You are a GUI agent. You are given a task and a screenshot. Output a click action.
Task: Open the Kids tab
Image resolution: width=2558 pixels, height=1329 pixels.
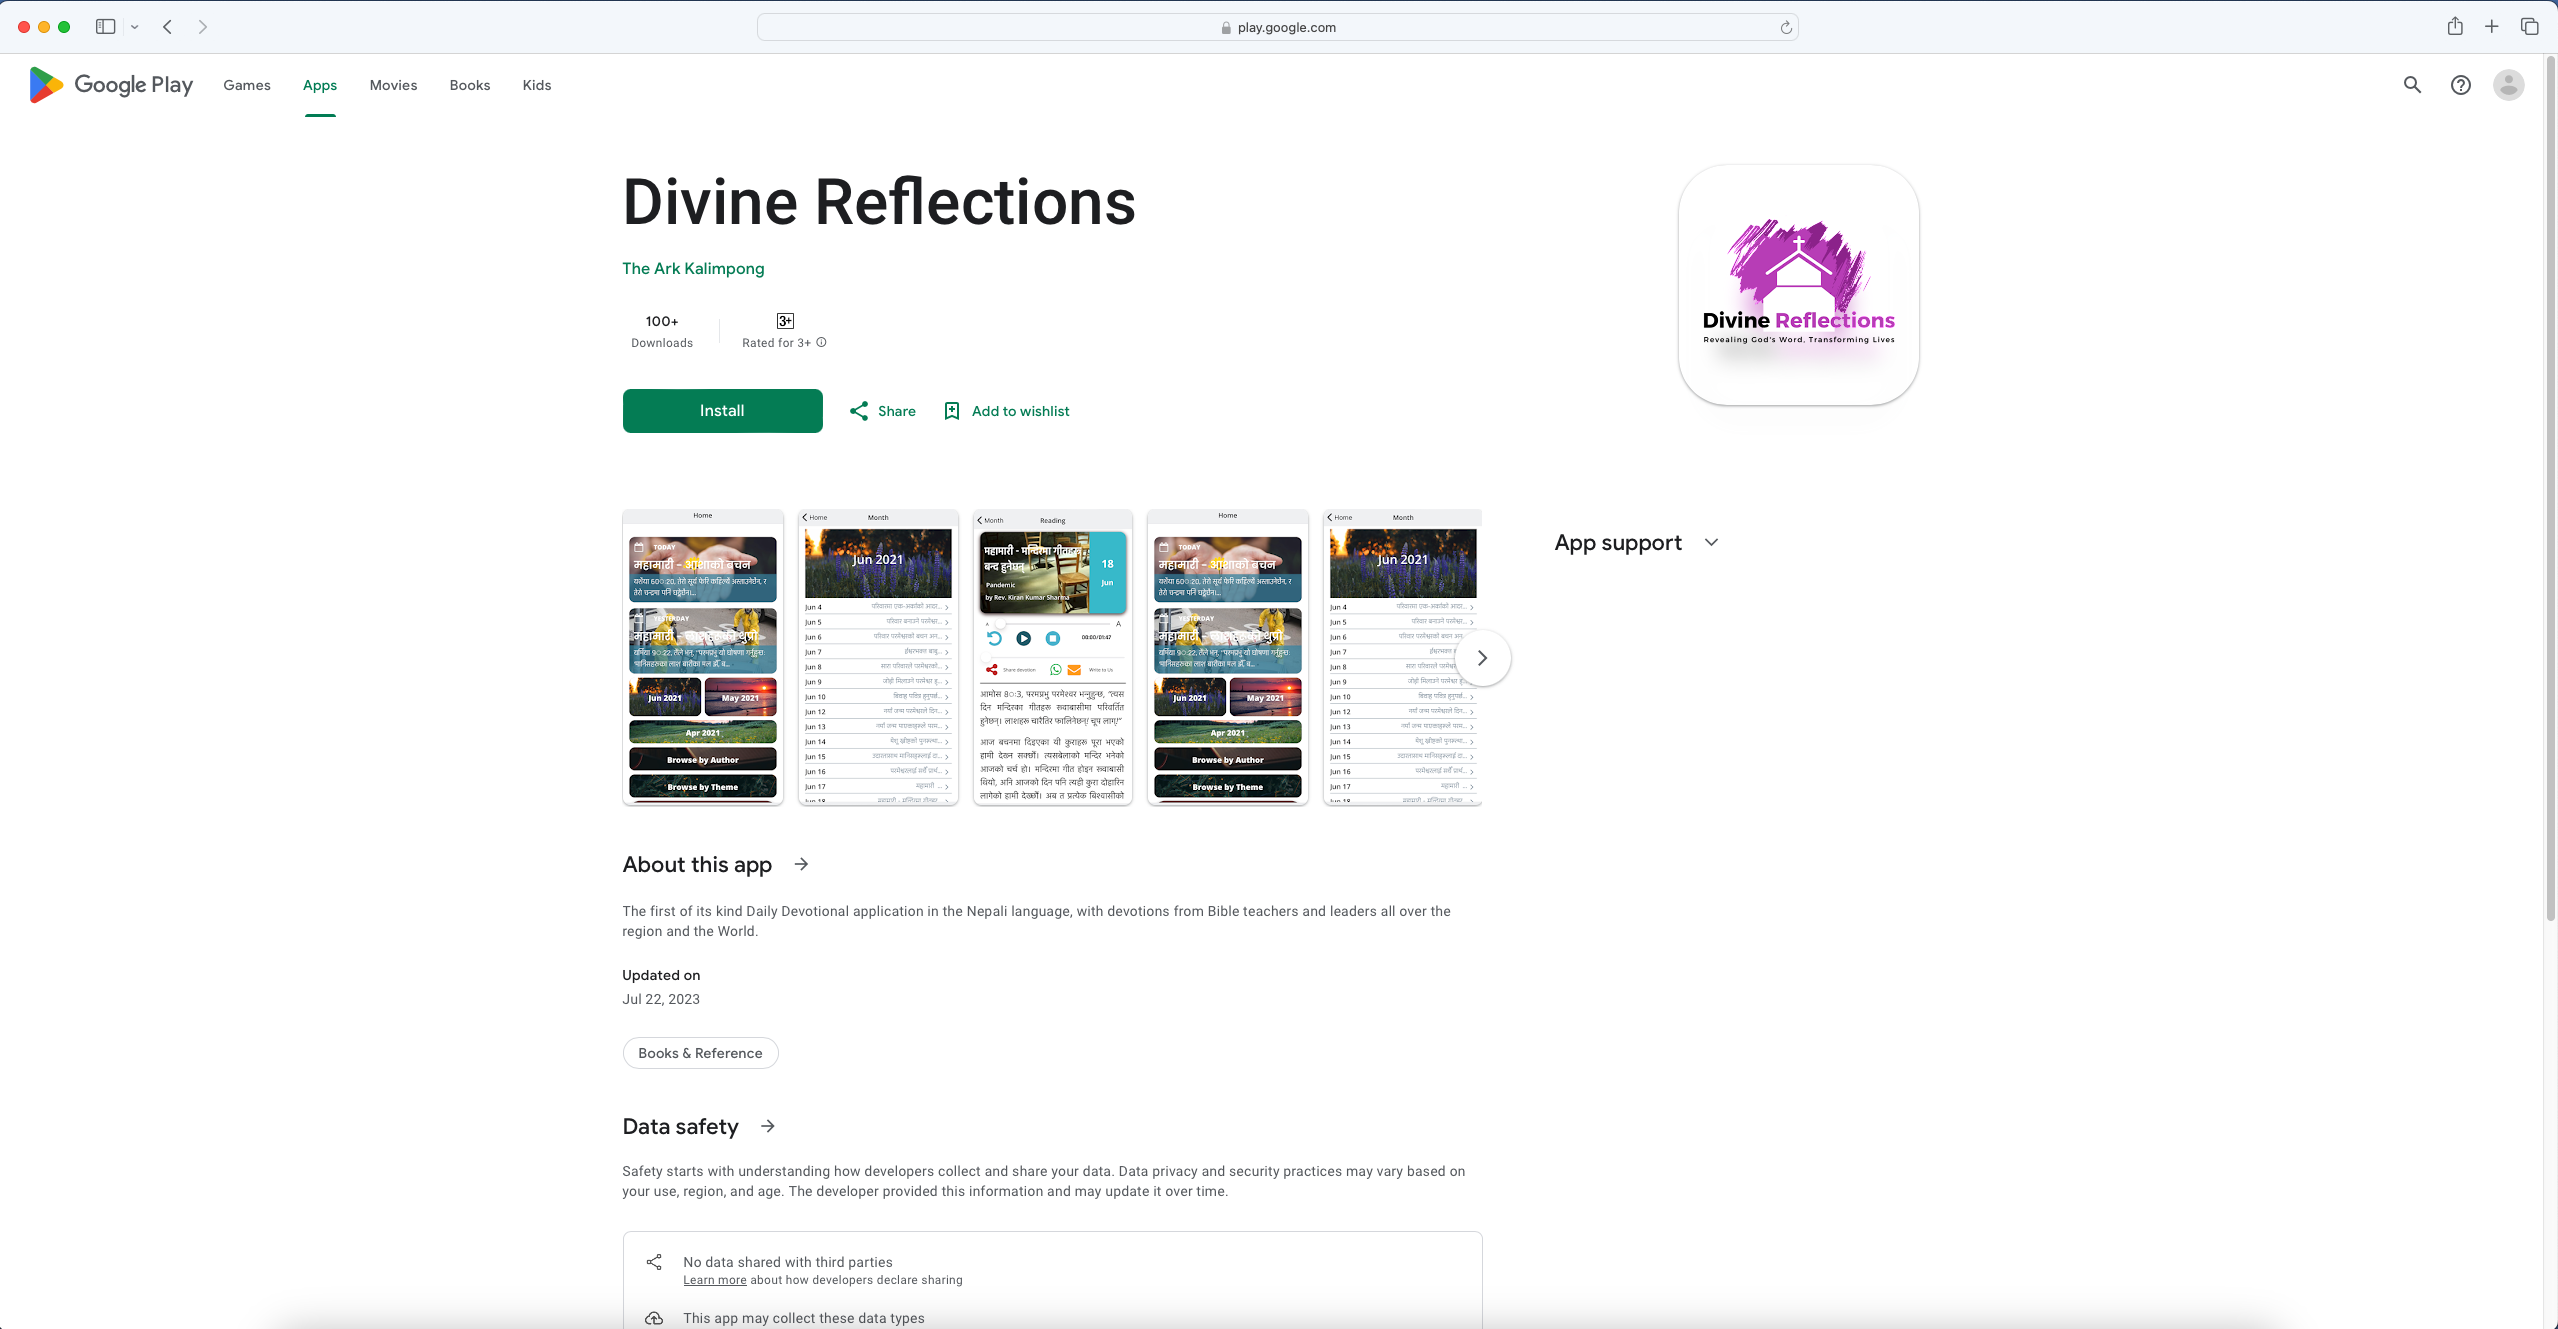coord(537,85)
